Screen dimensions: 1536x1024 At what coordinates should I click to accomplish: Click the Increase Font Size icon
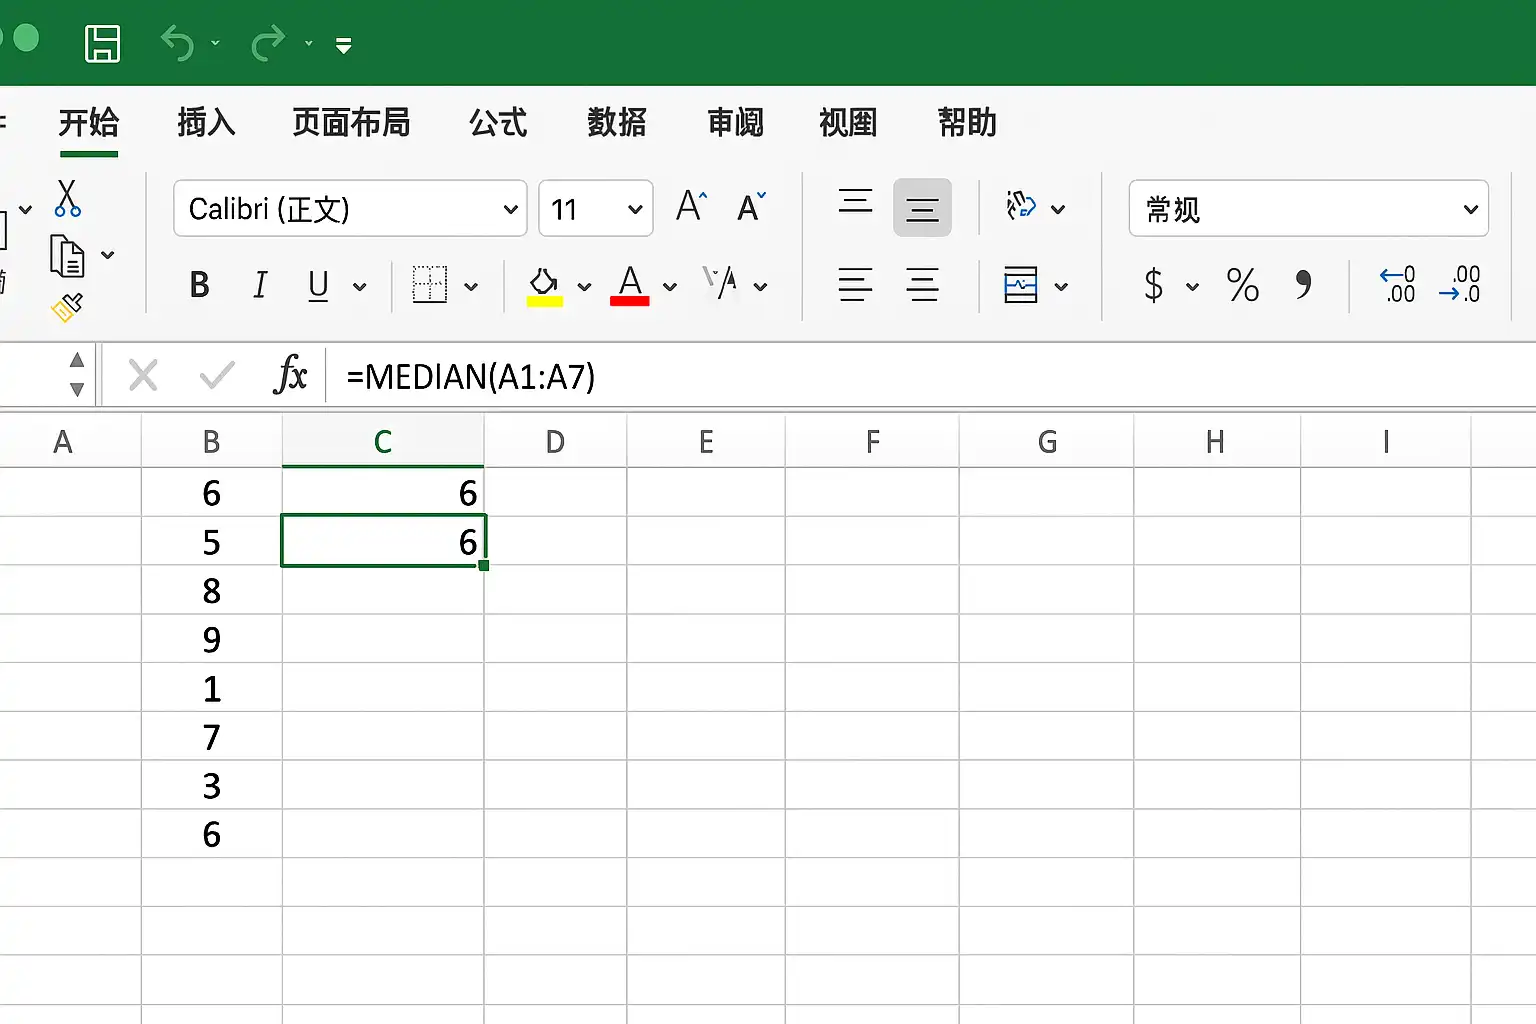(691, 206)
